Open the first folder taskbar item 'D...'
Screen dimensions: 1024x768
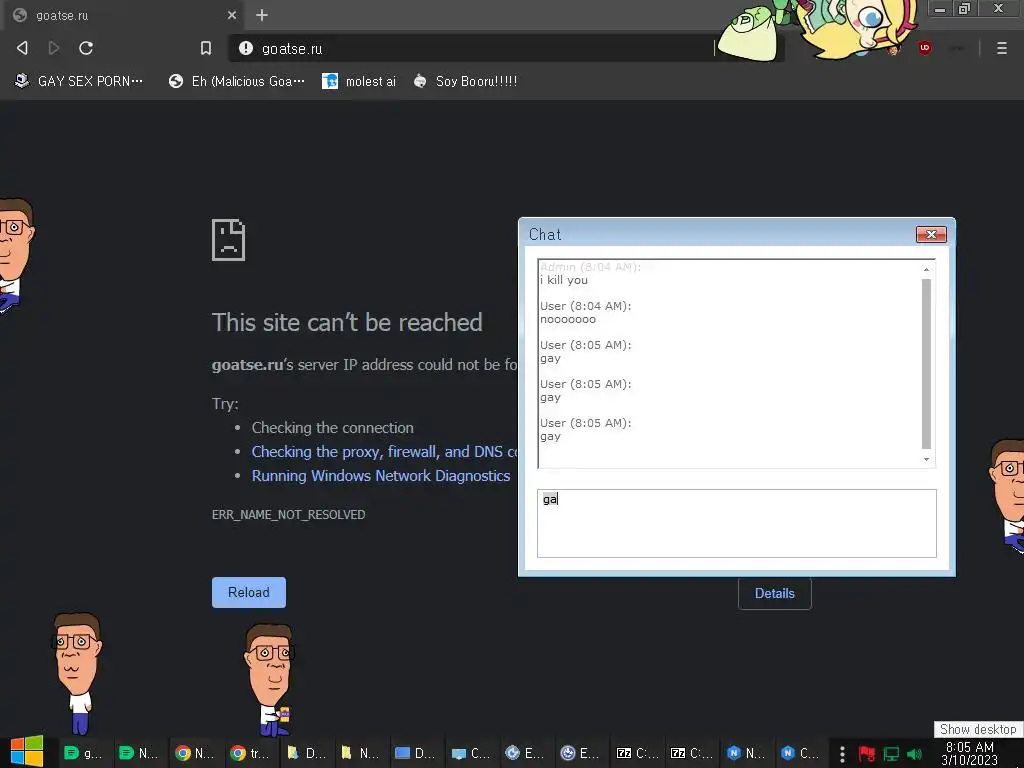point(306,753)
